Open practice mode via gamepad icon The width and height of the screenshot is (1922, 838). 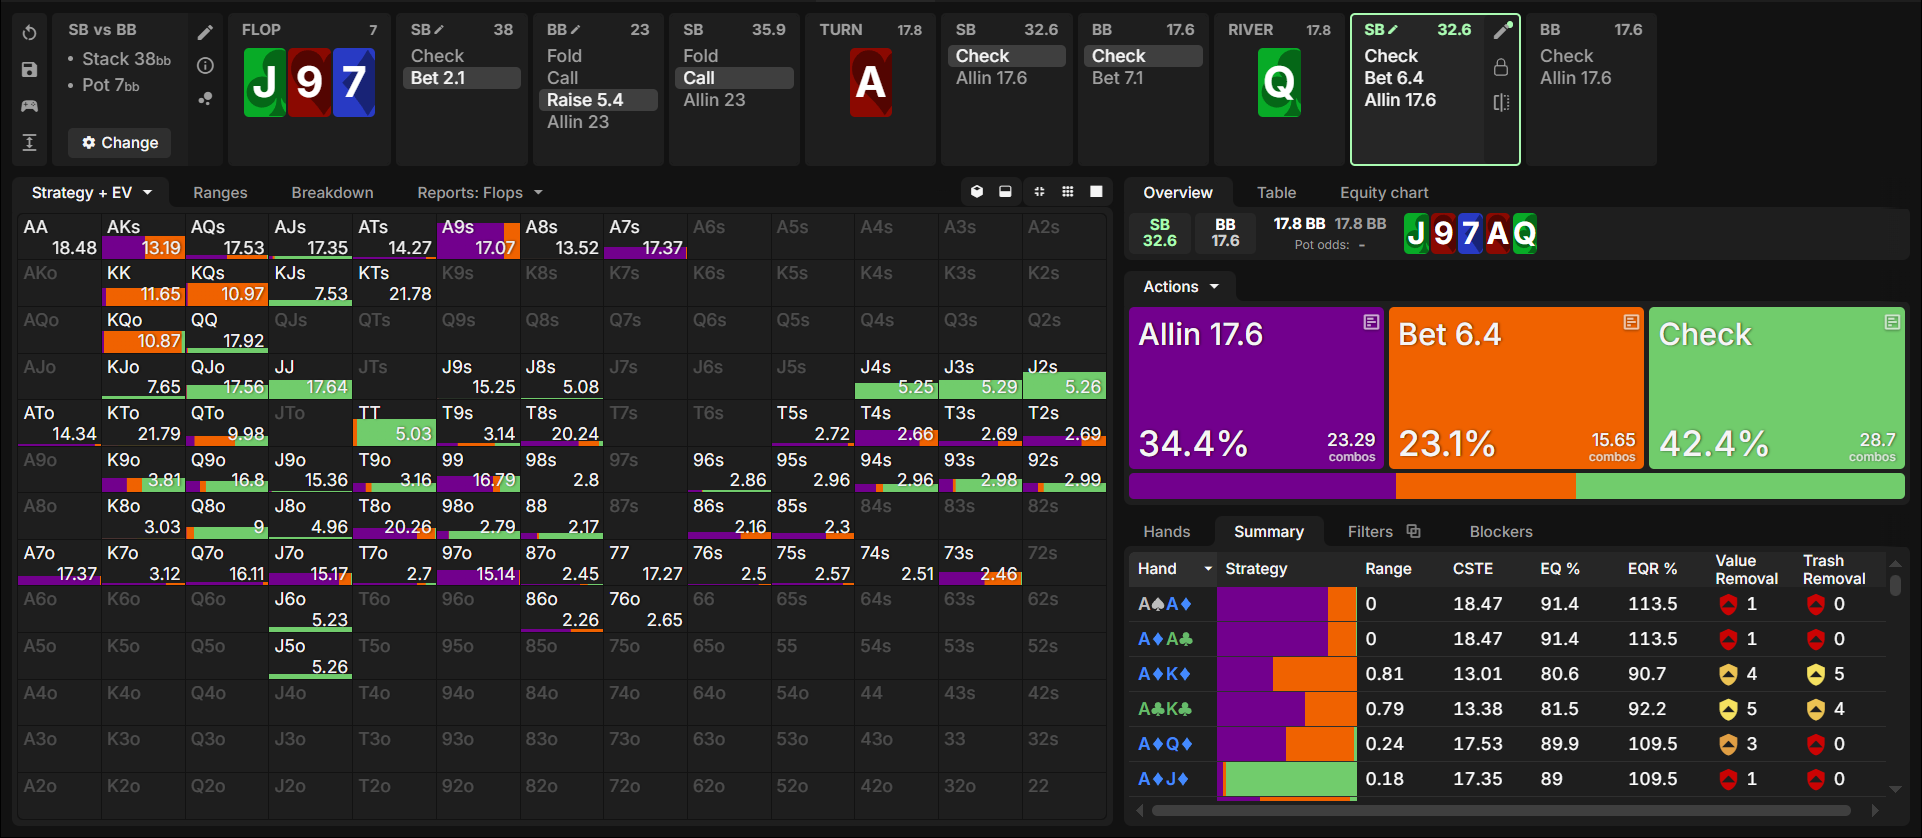pos(30,106)
